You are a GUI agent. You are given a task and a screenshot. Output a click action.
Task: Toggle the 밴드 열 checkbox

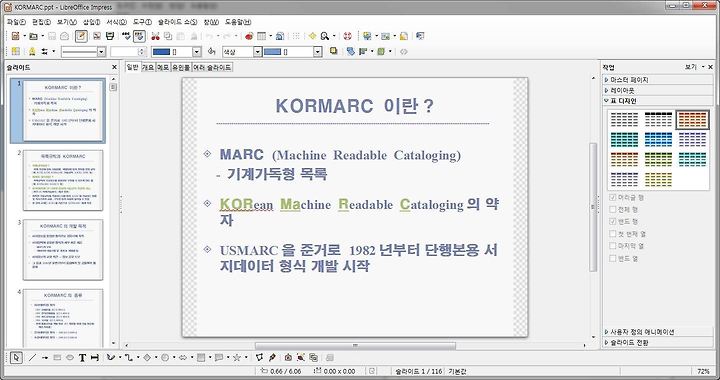[x=613, y=258]
